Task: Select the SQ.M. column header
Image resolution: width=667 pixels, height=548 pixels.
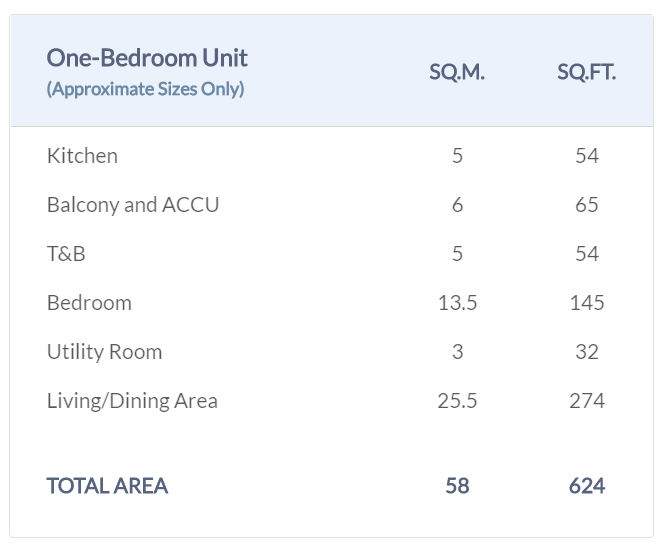Action: point(457,72)
